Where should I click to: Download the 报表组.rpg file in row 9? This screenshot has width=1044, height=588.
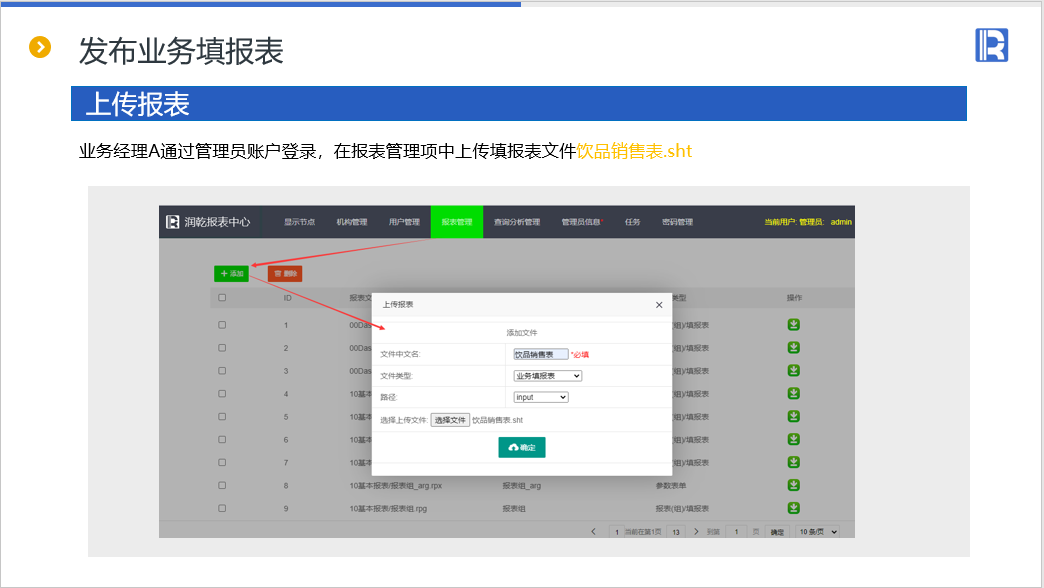pos(793,508)
